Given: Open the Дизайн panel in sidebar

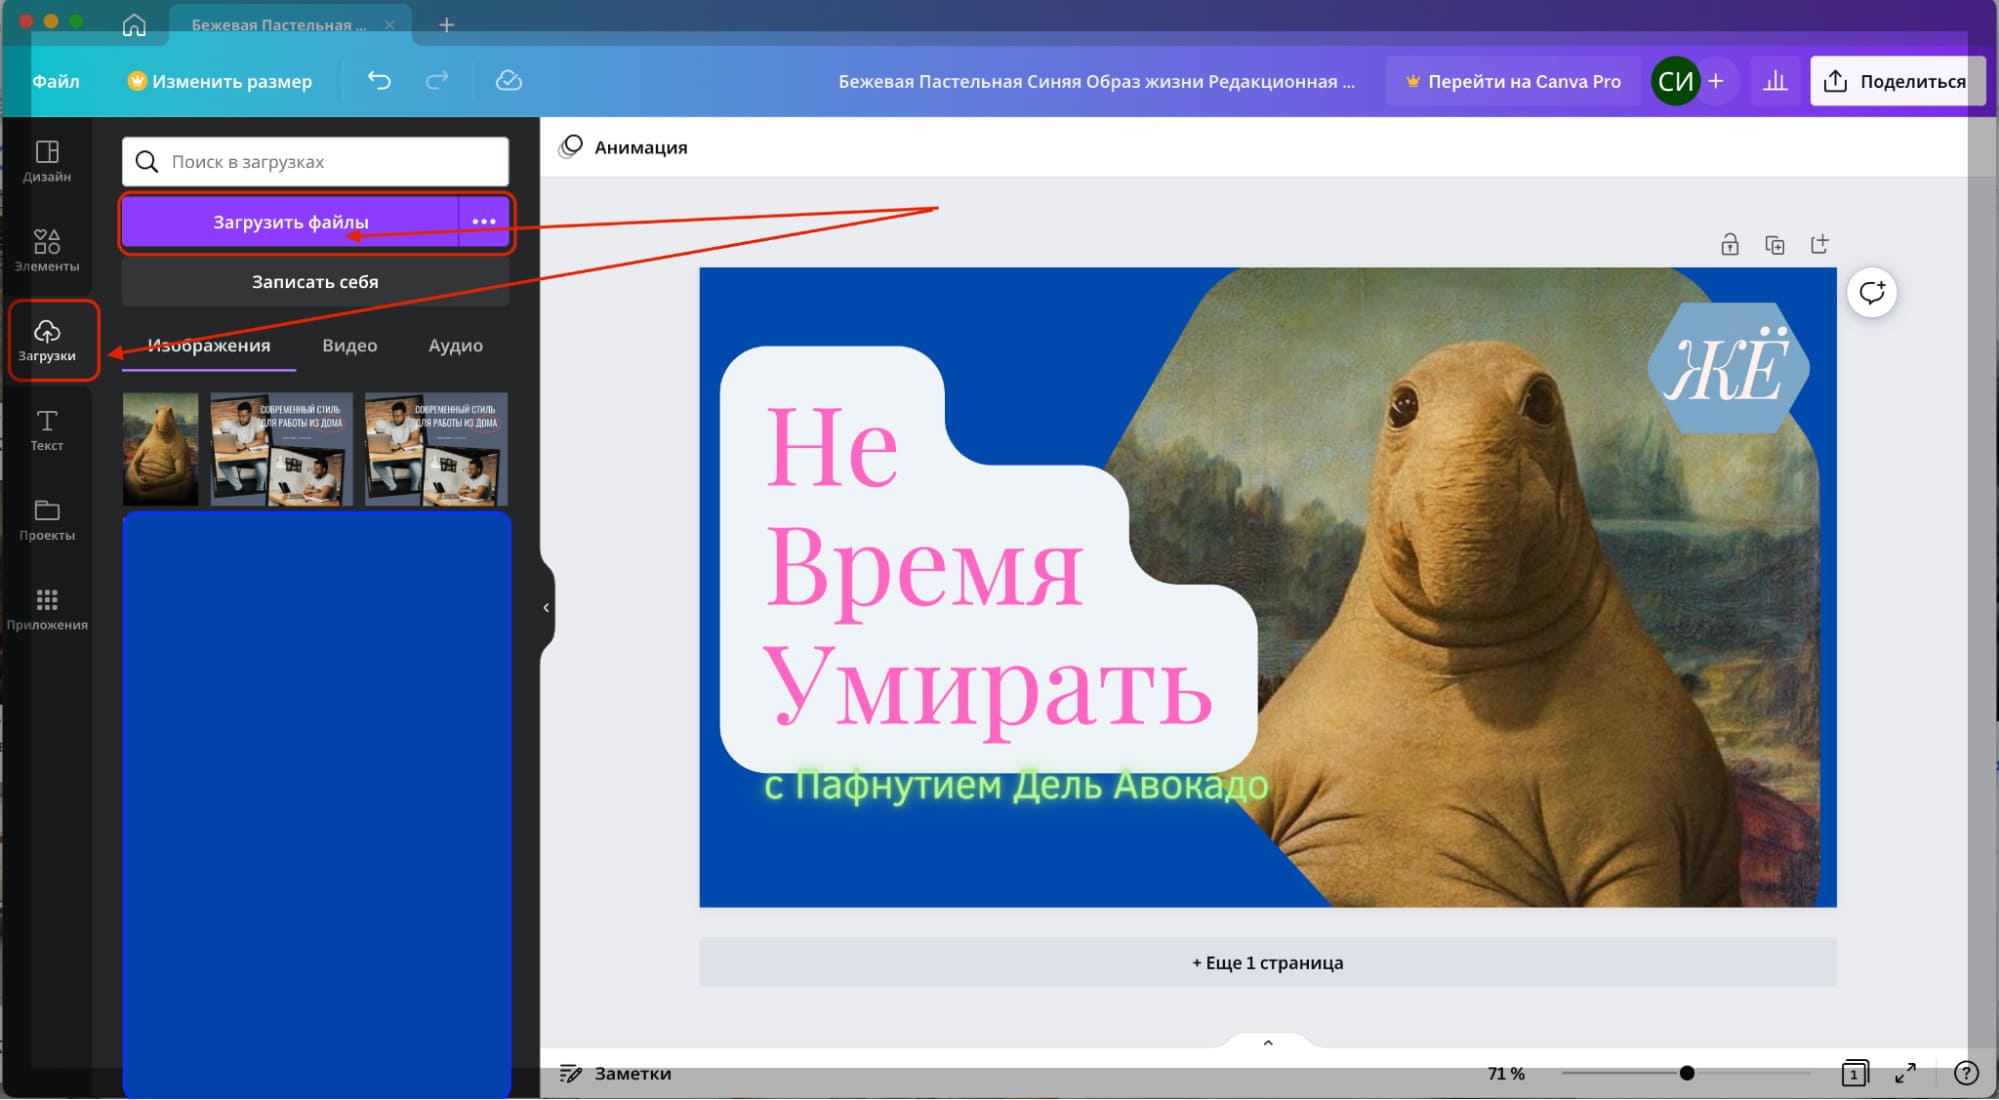Looking at the screenshot, I should coord(47,161).
